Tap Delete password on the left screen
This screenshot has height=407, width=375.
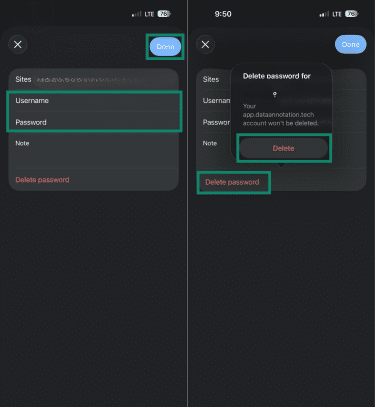[x=42, y=180]
